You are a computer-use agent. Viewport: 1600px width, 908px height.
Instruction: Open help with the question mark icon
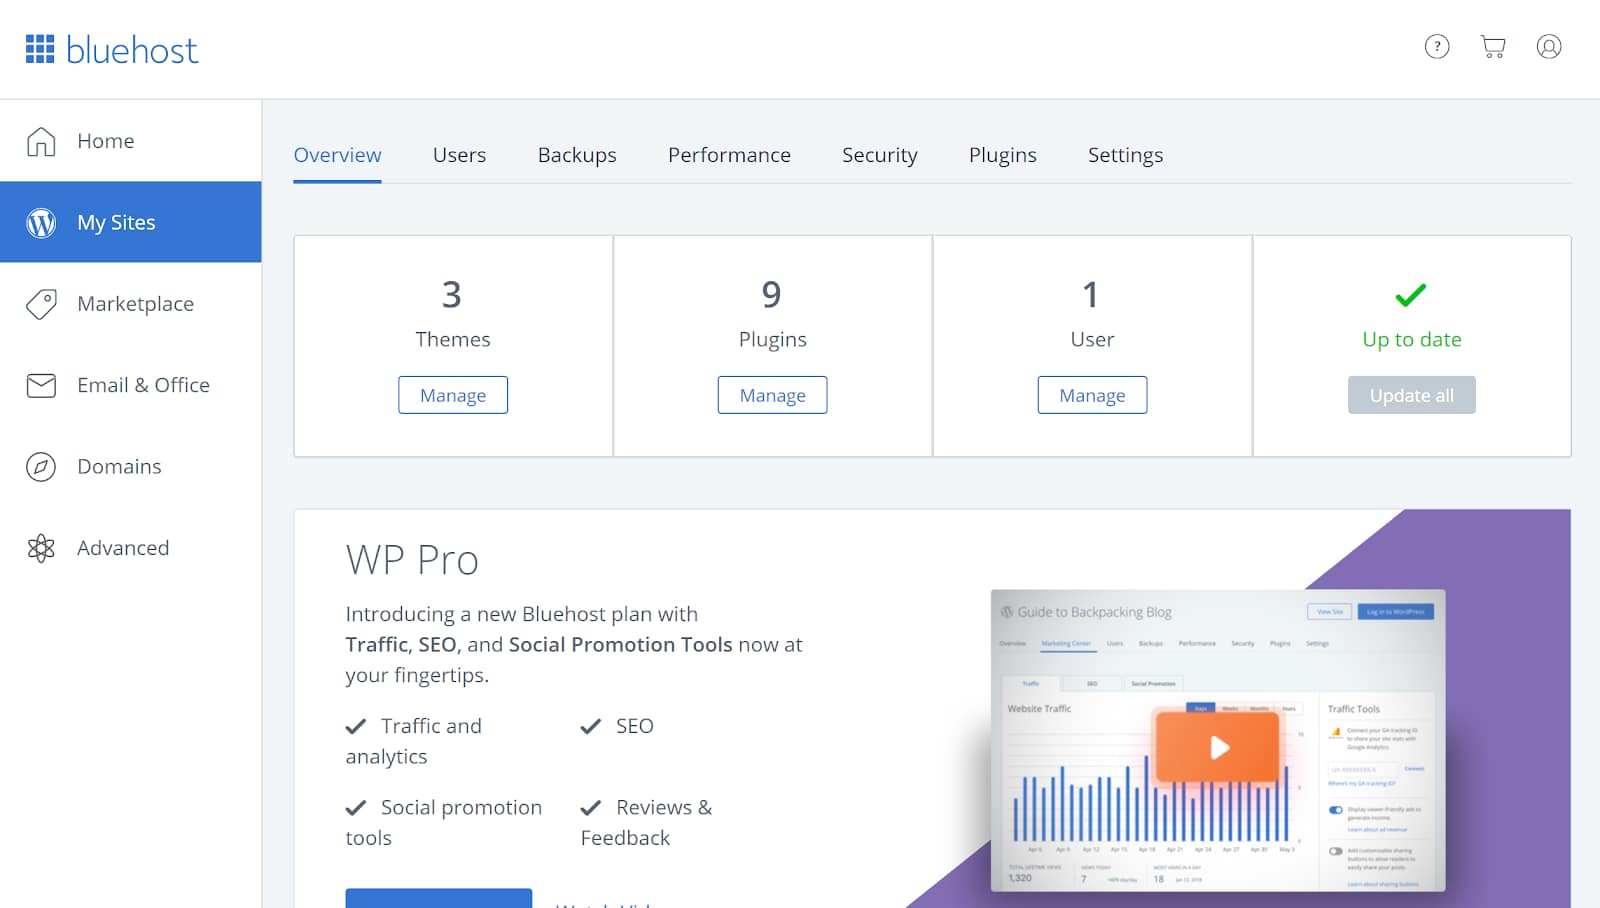pos(1436,46)
